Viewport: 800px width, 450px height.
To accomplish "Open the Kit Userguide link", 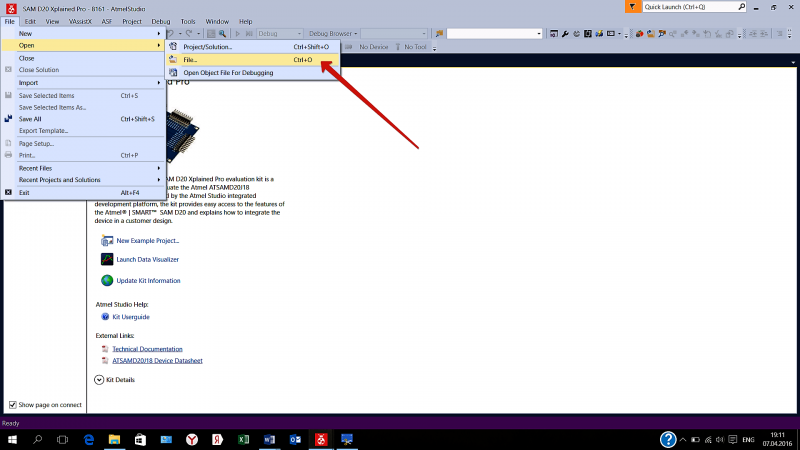I will pyautogui.click(x=131, y=317).
